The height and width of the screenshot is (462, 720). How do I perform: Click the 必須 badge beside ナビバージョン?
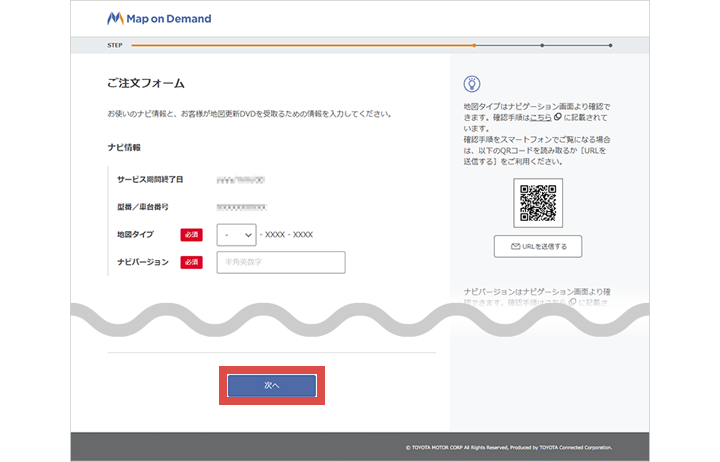[x=191, y=262]
